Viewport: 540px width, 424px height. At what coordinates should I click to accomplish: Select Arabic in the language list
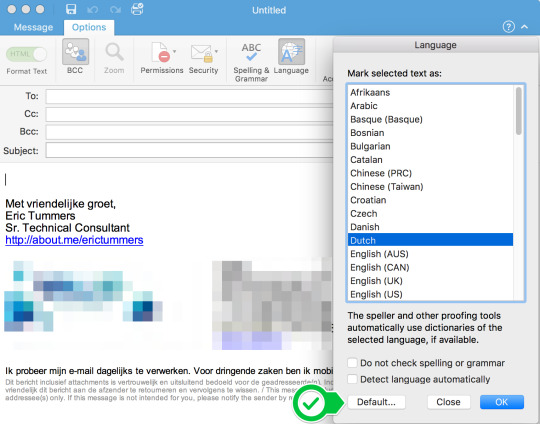[430, 106]
